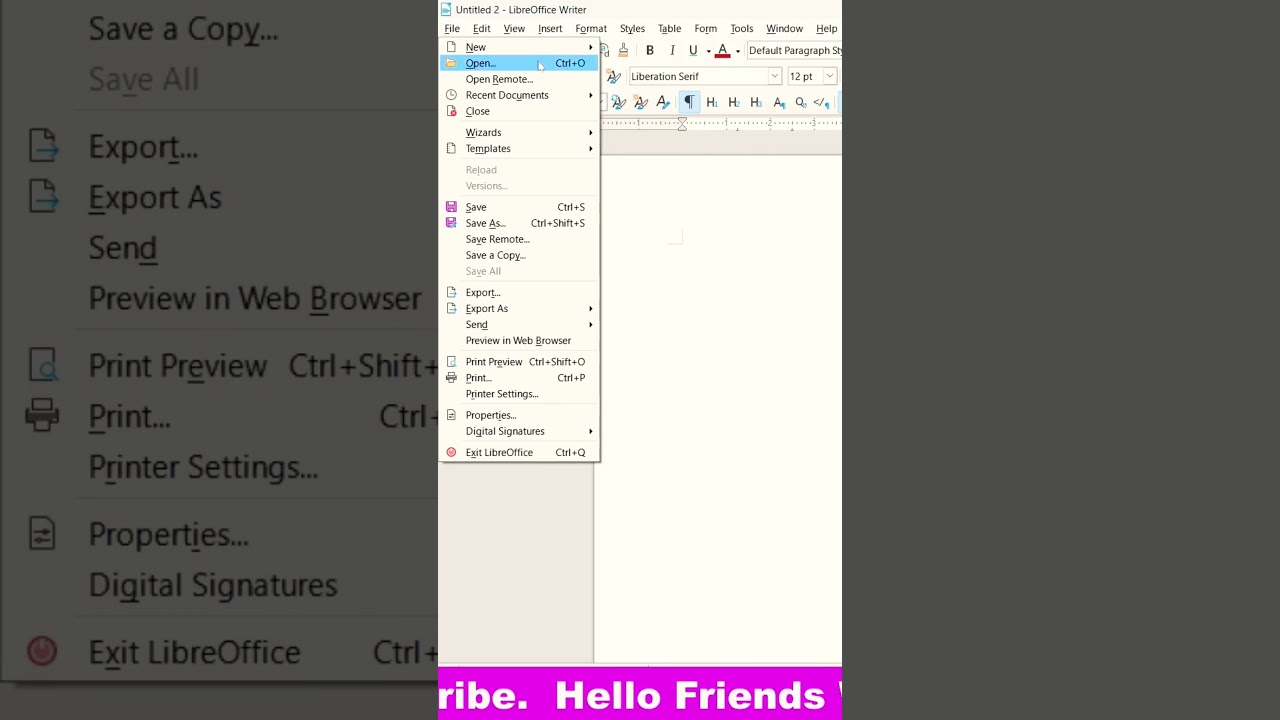Apply the red font color

(722, 50)
